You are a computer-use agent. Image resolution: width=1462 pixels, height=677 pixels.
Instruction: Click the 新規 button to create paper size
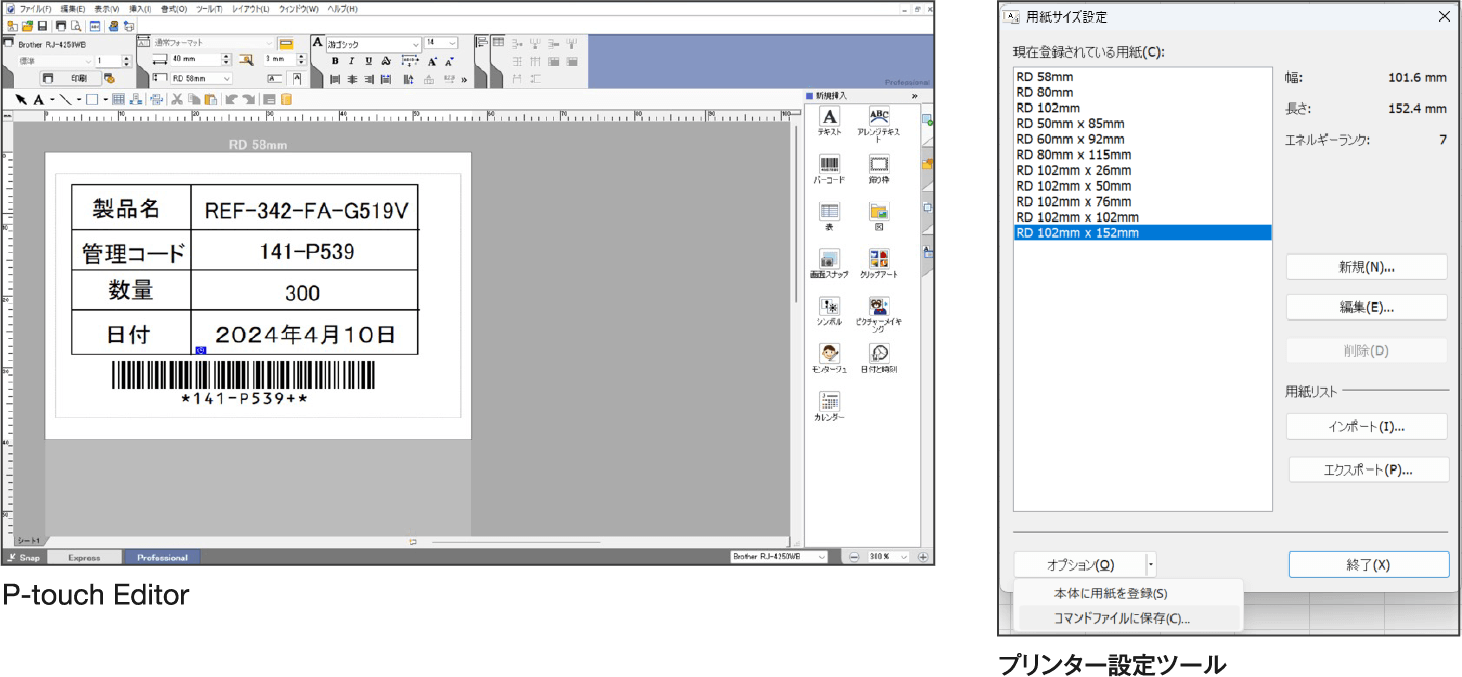[1367, 266]
